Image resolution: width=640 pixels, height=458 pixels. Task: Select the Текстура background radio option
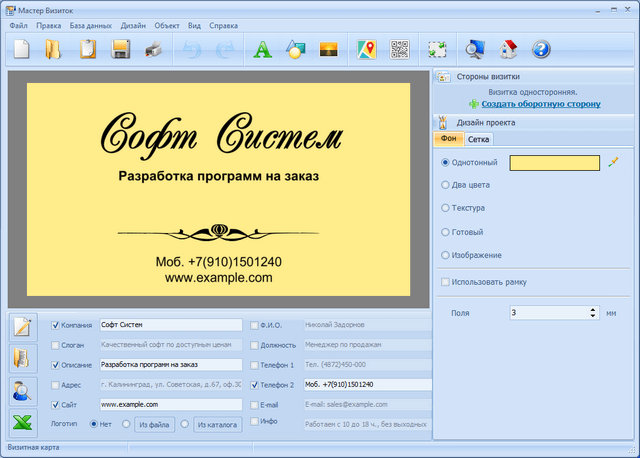point(445,208)
